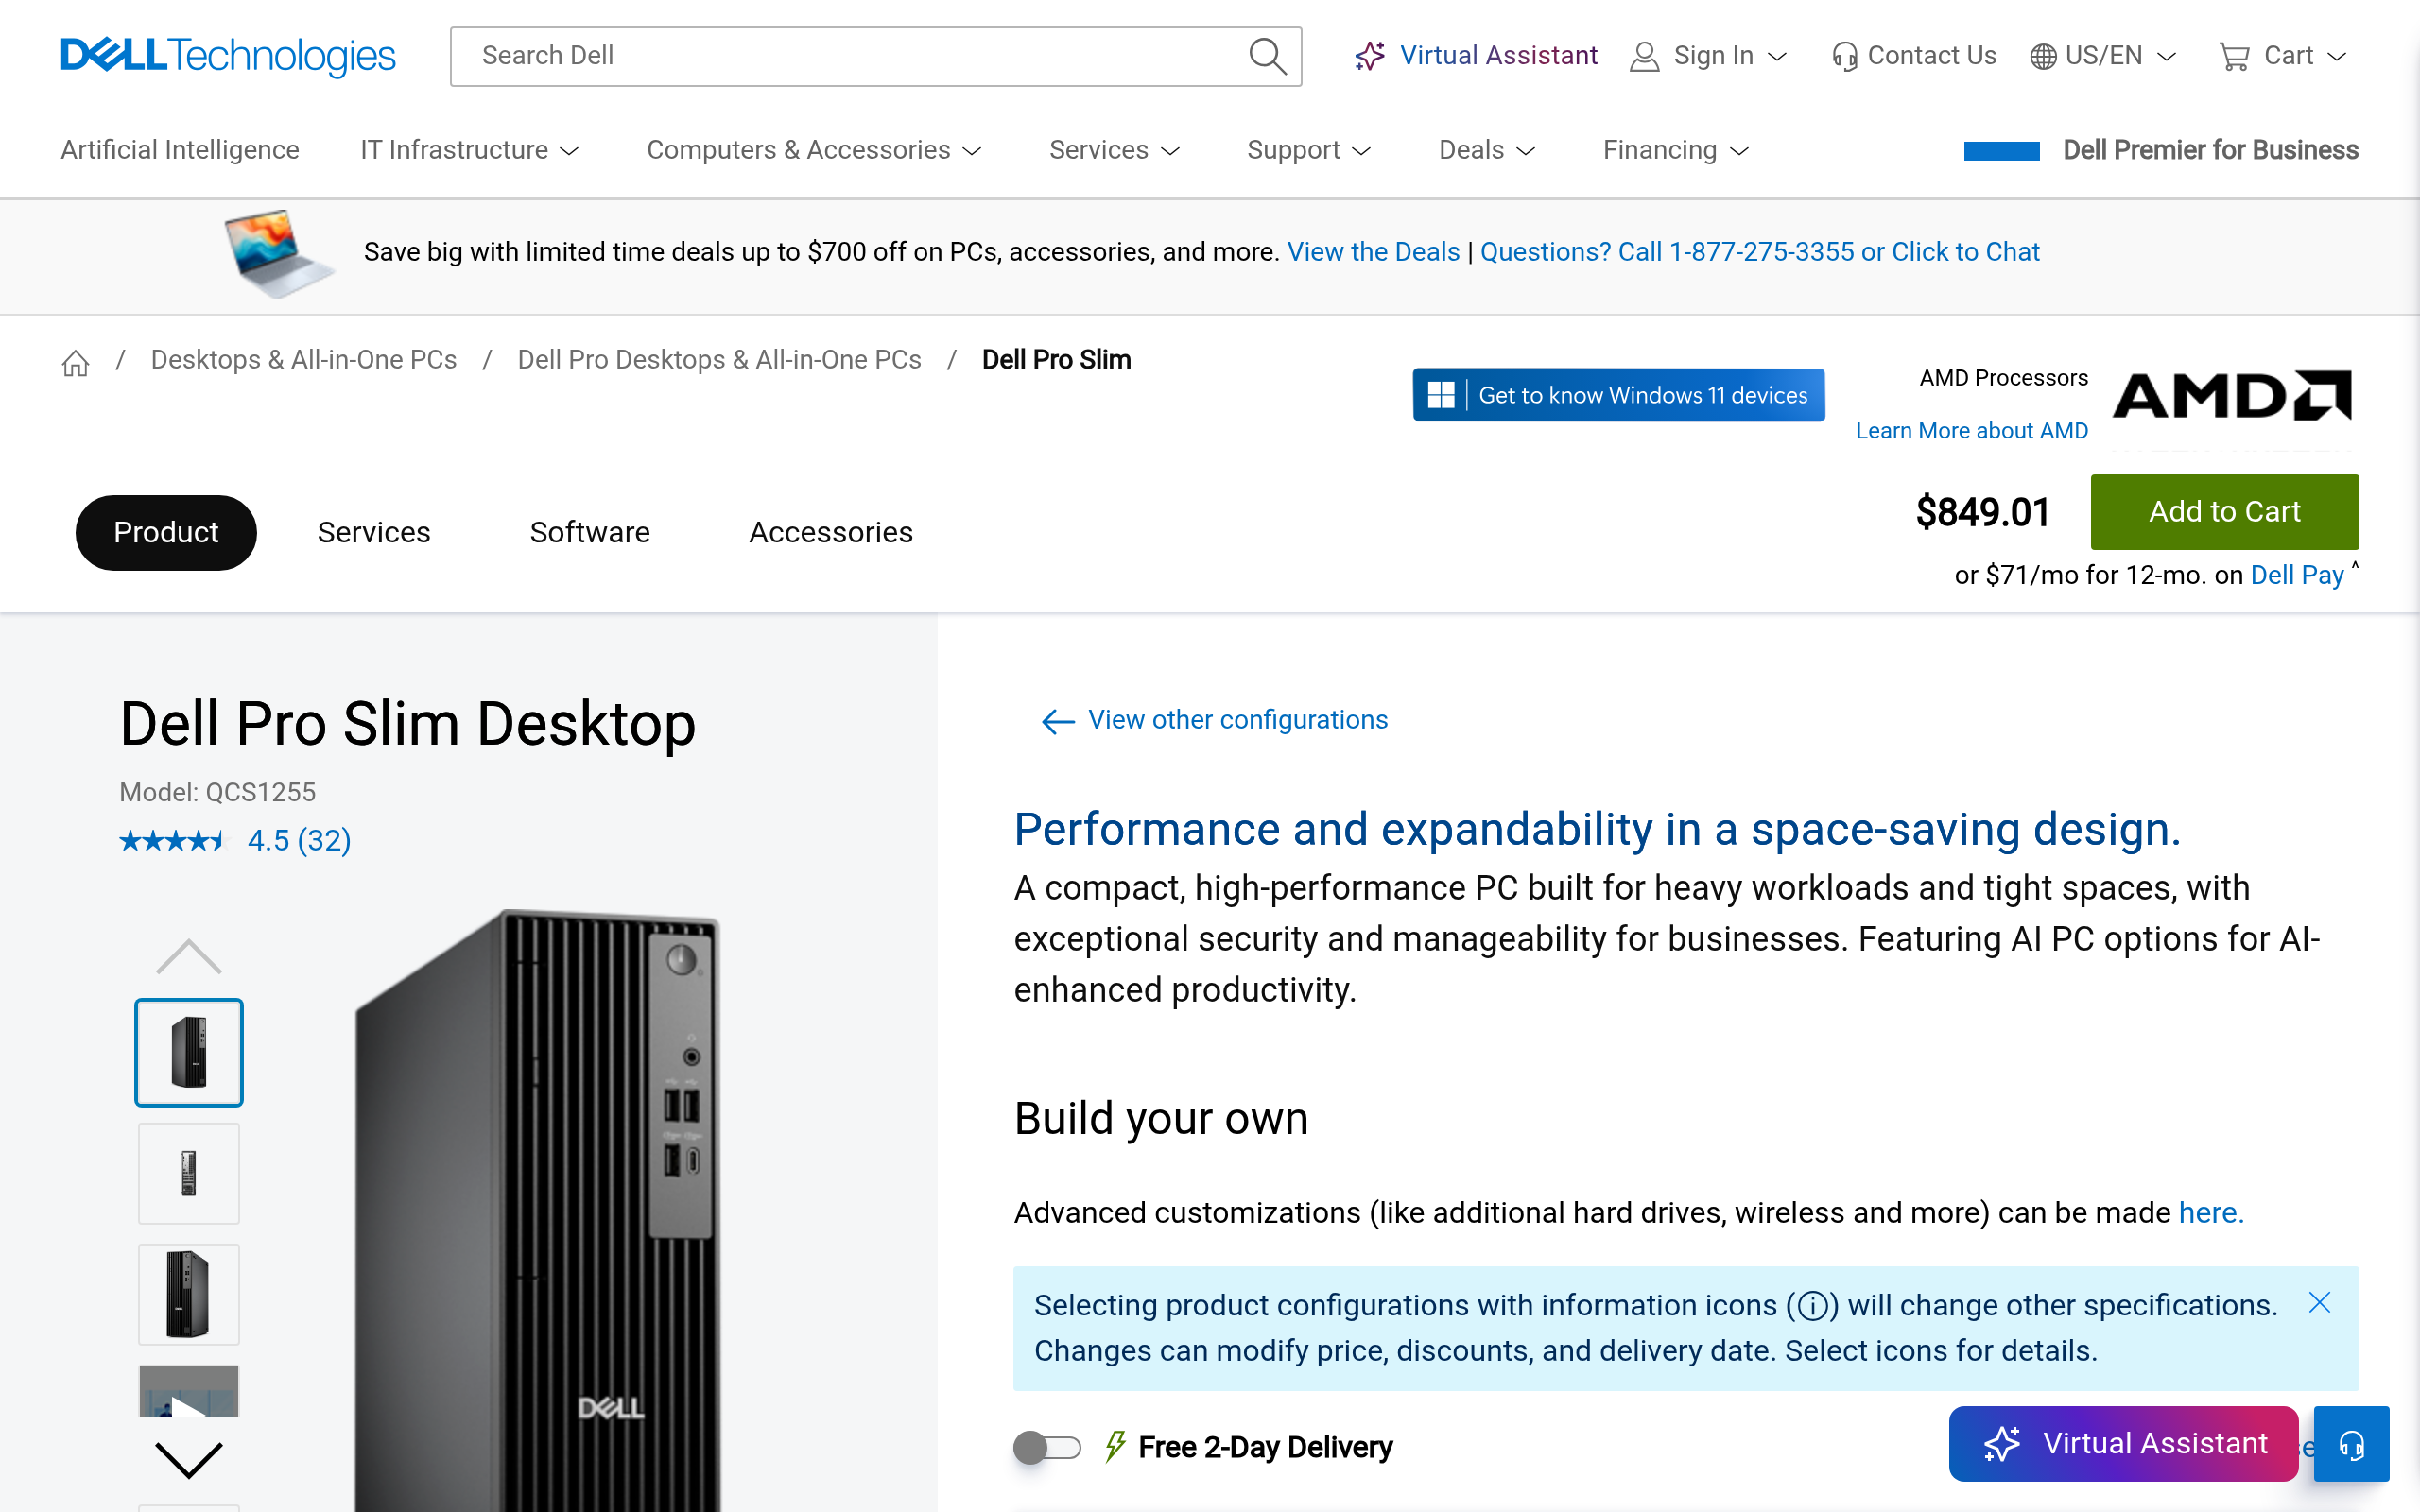This screenshot has height=1512, width=2420.
Task: Click the laptop deals banner image
Action: [x=278, y=254]
